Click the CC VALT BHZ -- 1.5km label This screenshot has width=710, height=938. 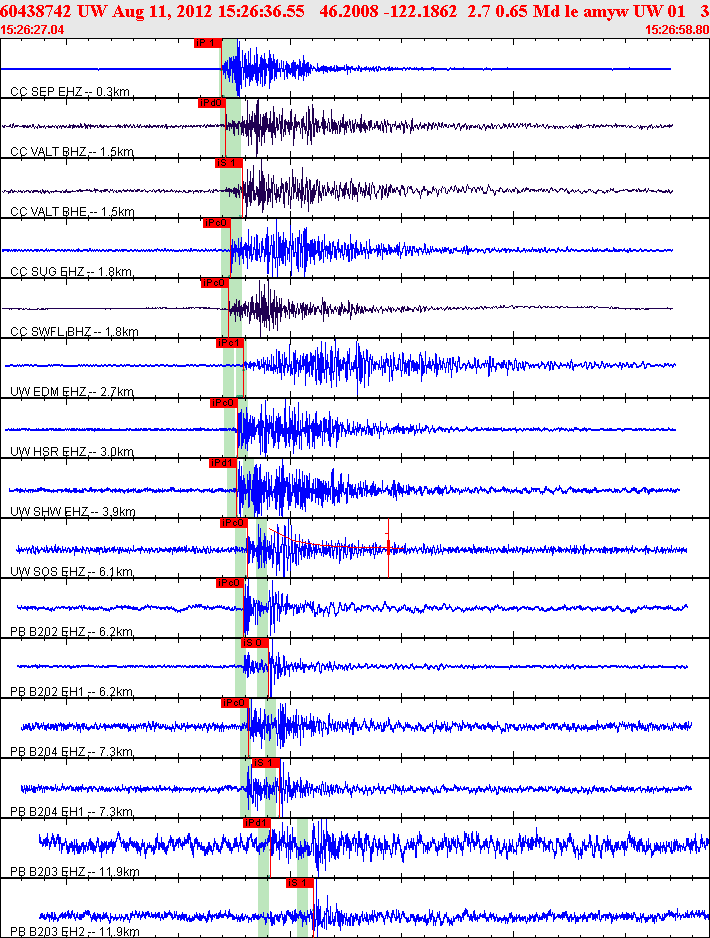click(x=72, y=151)
